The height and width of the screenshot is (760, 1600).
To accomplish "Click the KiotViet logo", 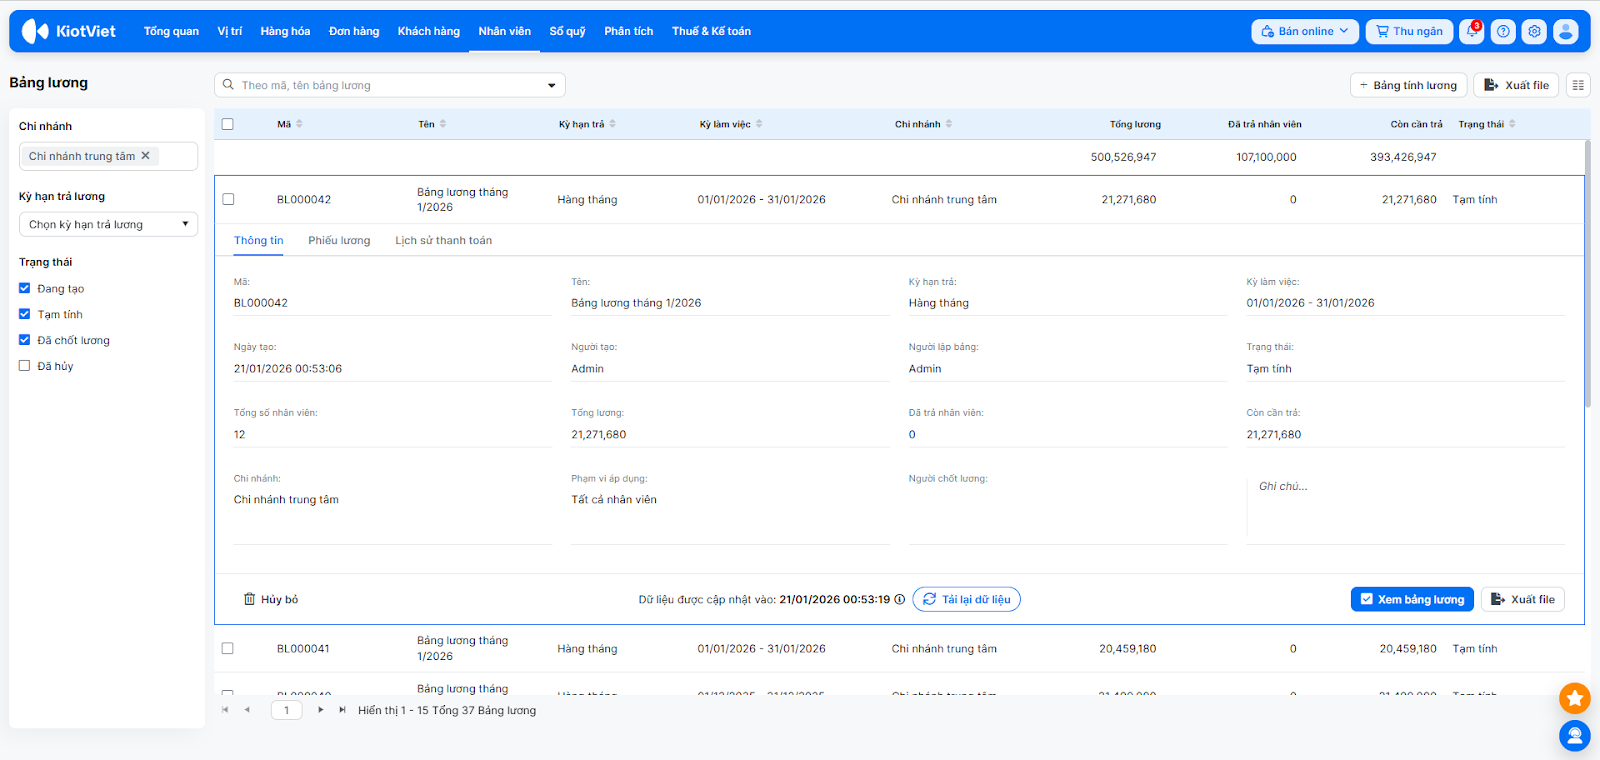I will click(69, 31).
